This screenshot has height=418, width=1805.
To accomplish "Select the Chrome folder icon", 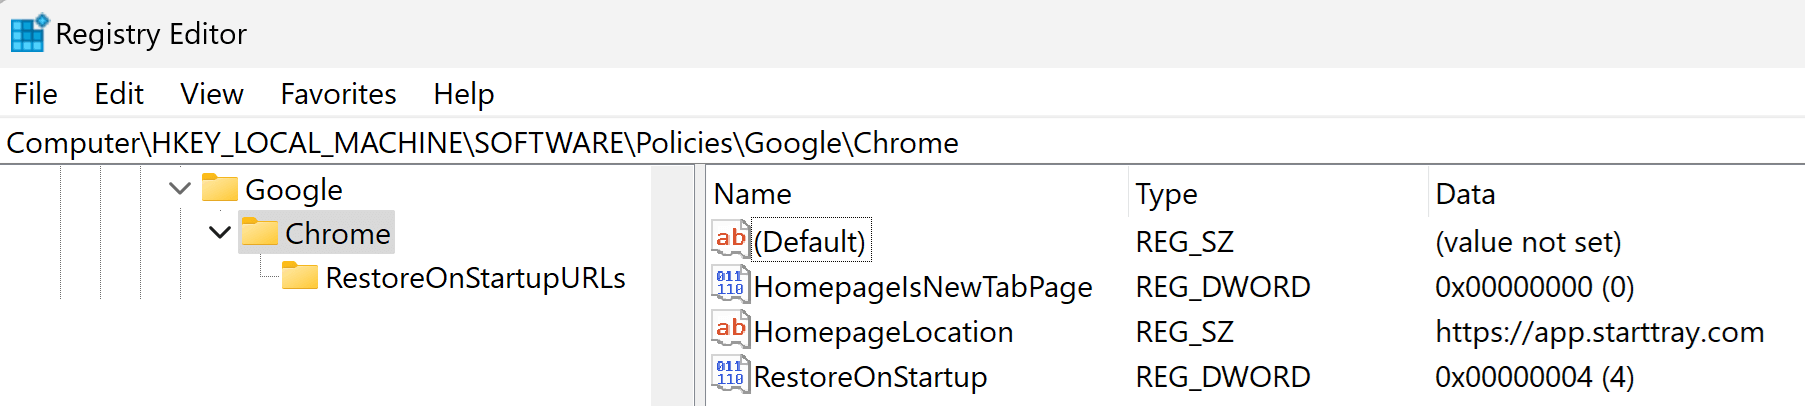I will tap(259, 232).
